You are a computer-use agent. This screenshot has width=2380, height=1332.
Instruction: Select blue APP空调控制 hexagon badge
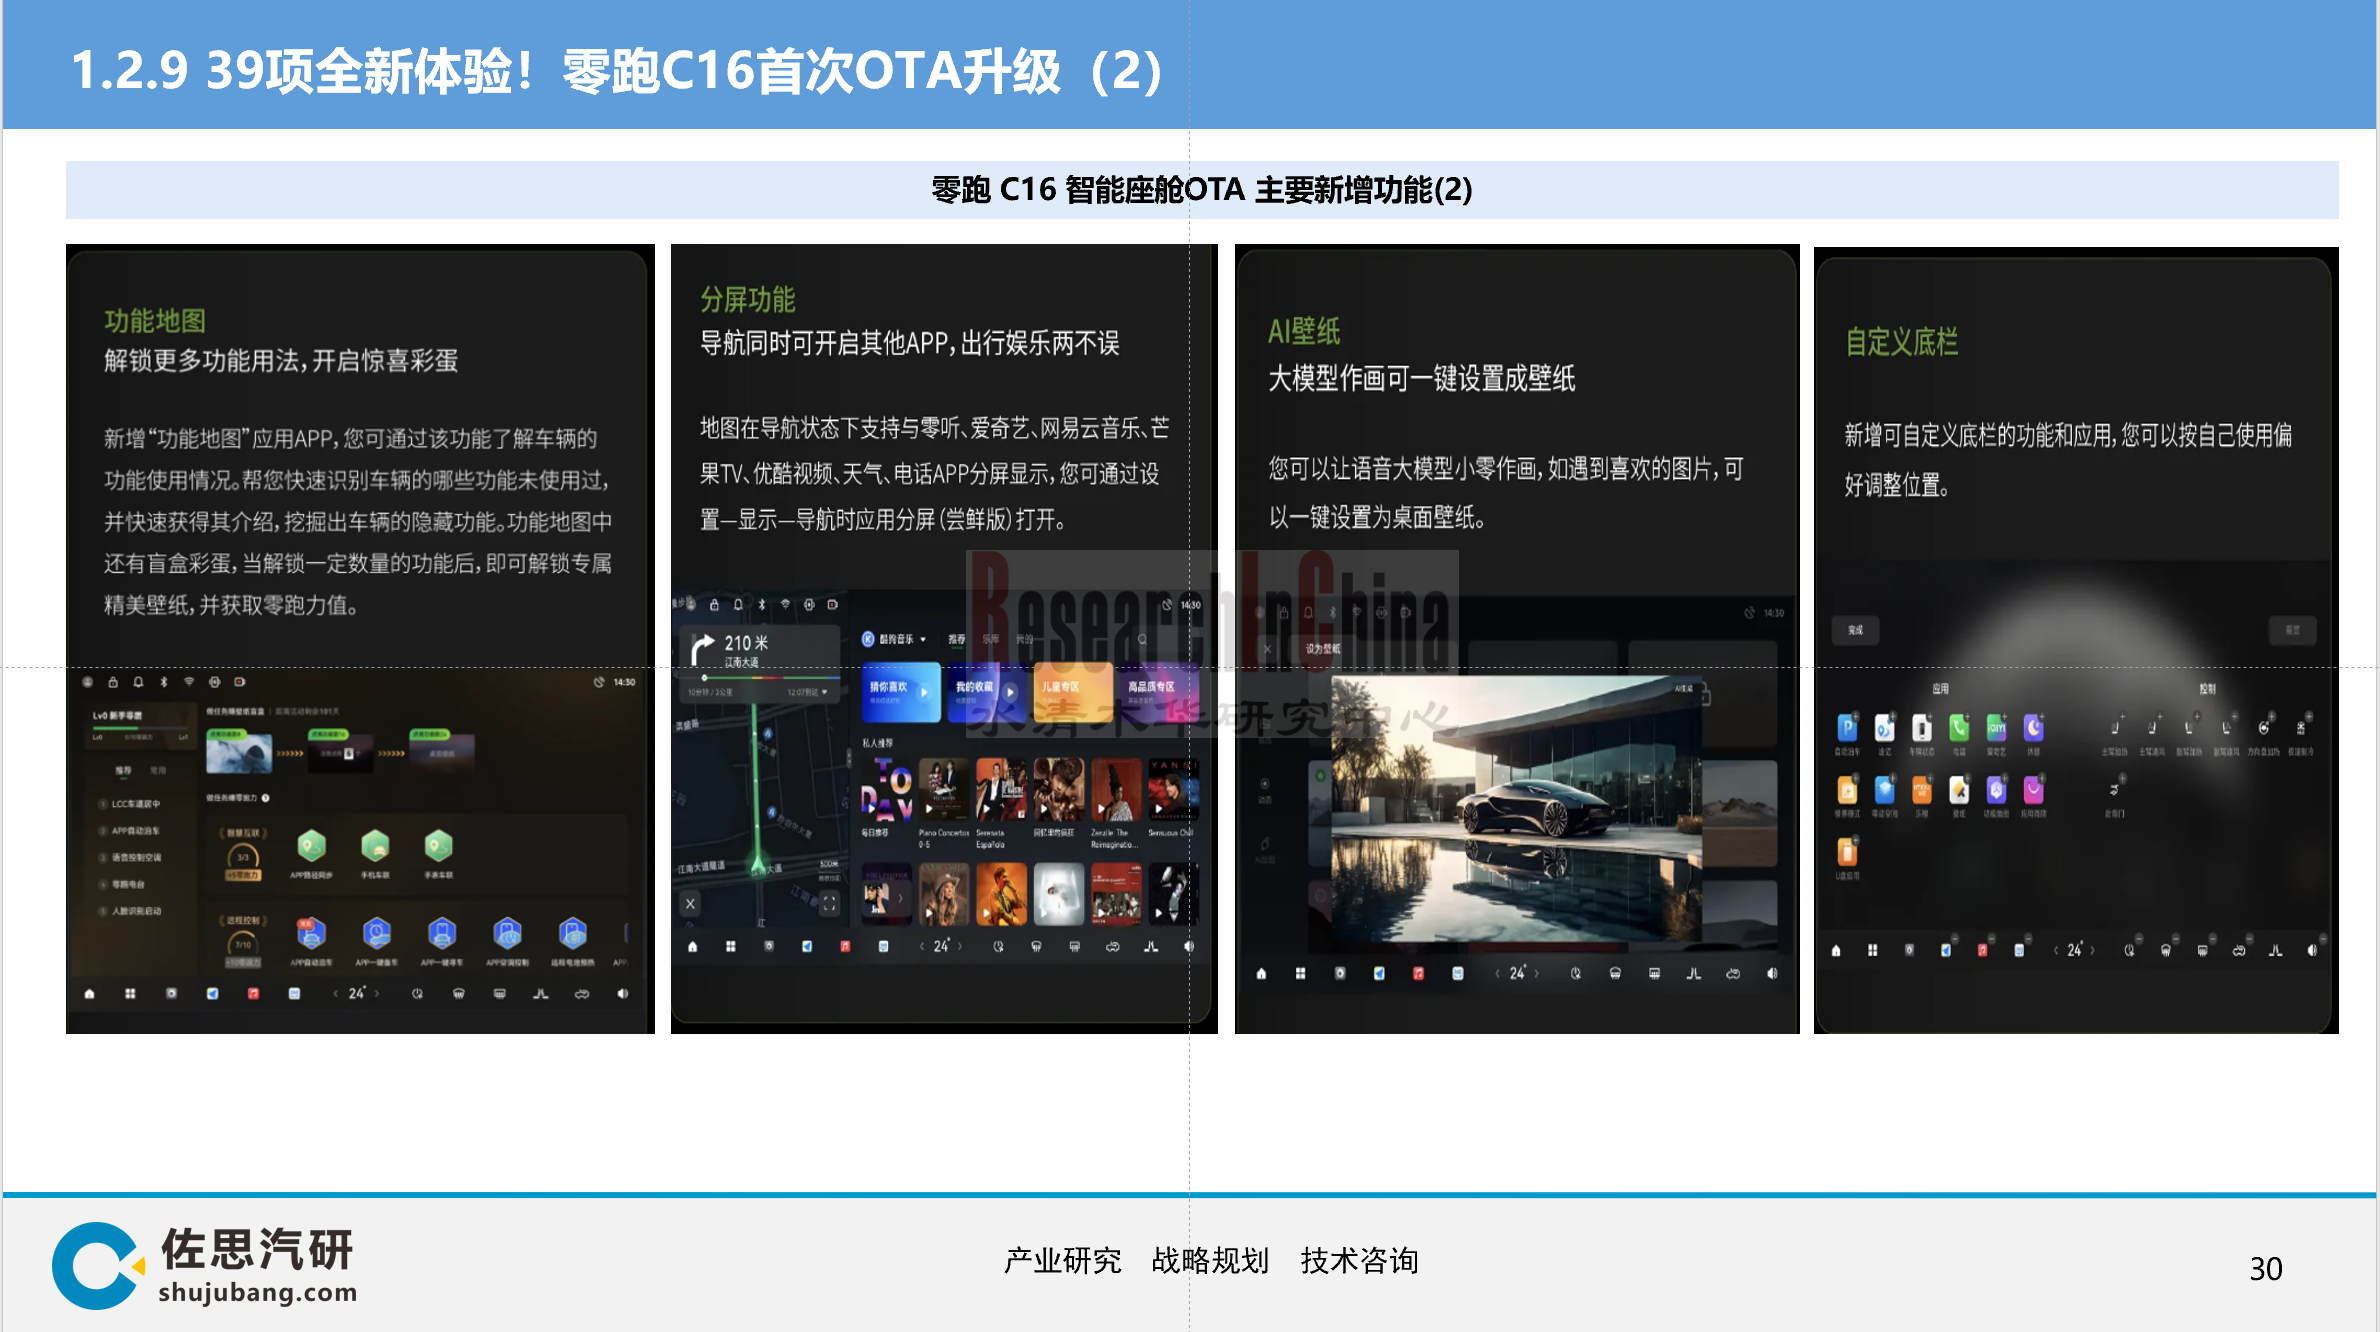[507, 933]
